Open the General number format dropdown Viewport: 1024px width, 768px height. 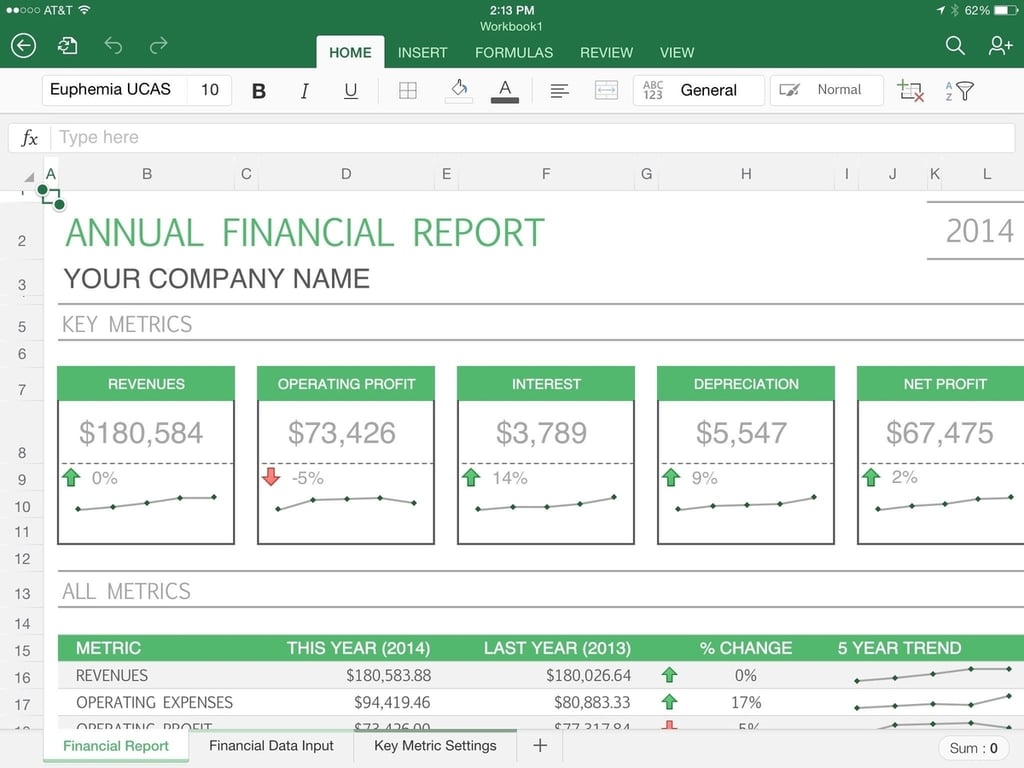click(699, 90)
